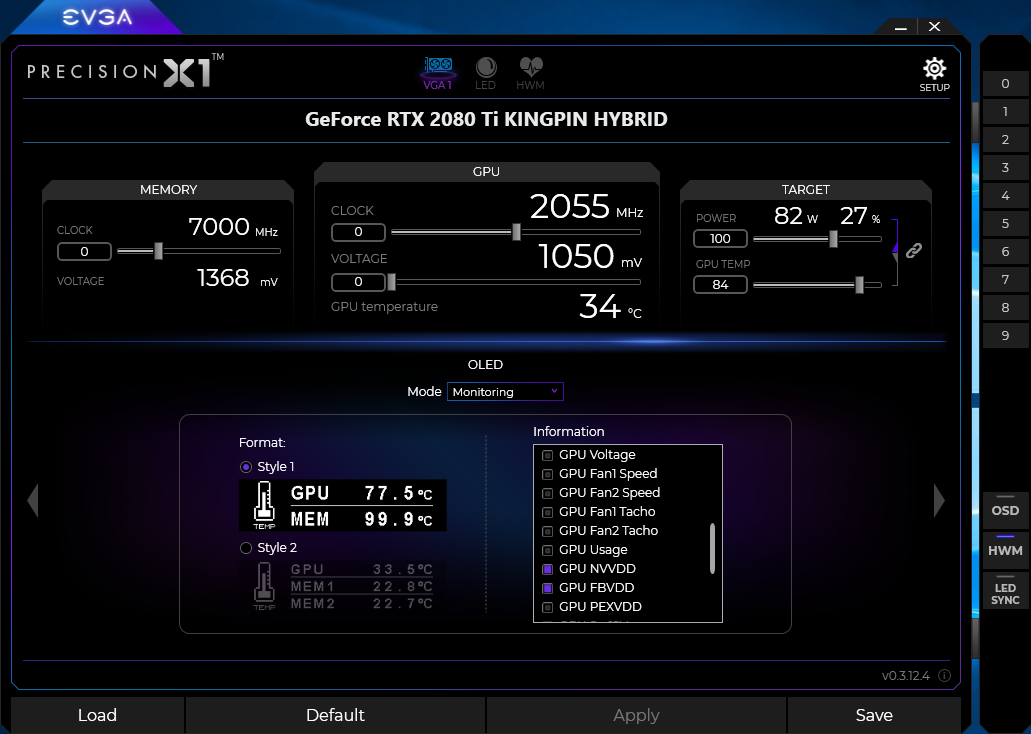The height and width of the screenshot is (734, 1031).
Task: Reset settings with the Default button
Action: (x=335, y=715)
